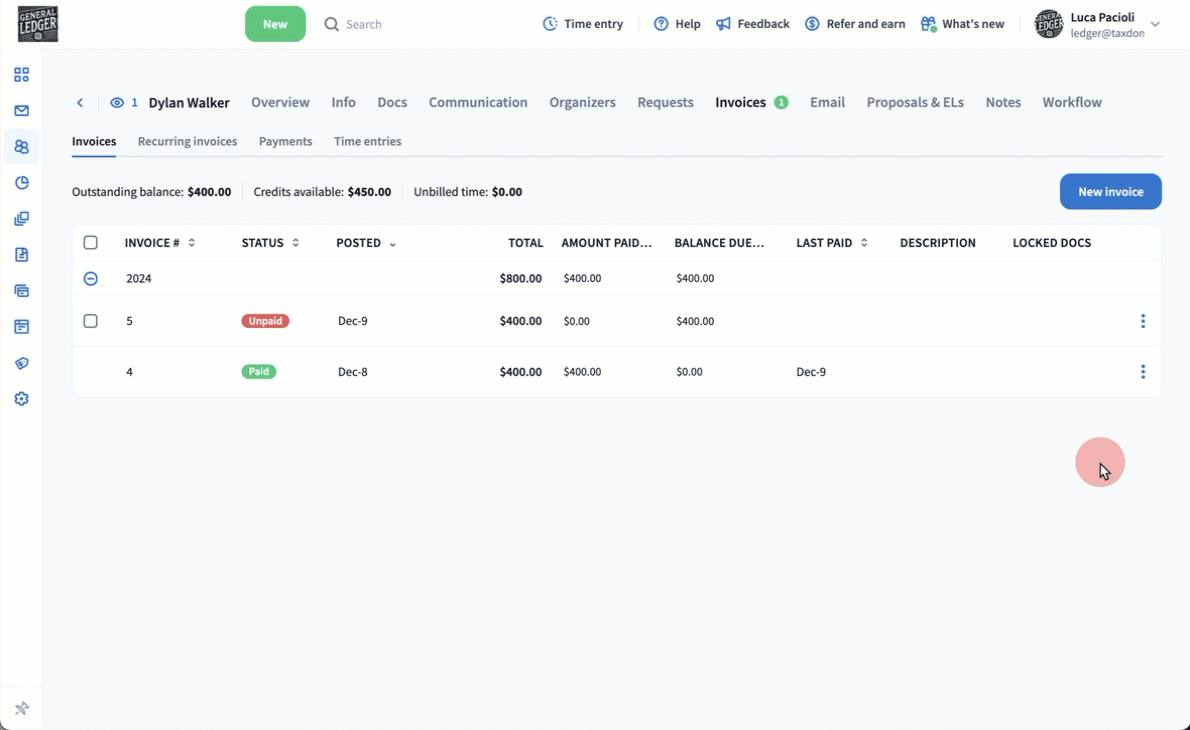
Task: Open What's new gift icon
Action: tap(928, 24)
